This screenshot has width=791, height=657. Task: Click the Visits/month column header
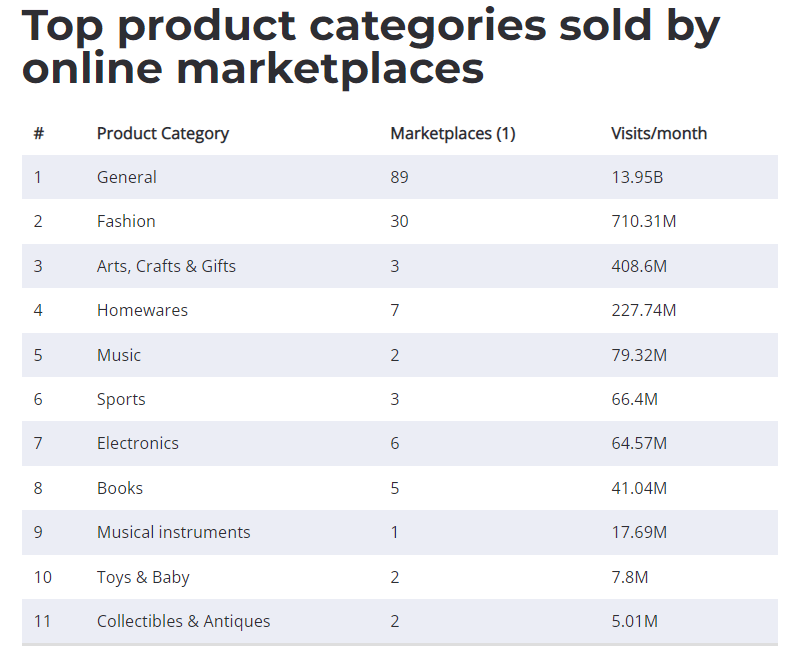tap(659, 134)
